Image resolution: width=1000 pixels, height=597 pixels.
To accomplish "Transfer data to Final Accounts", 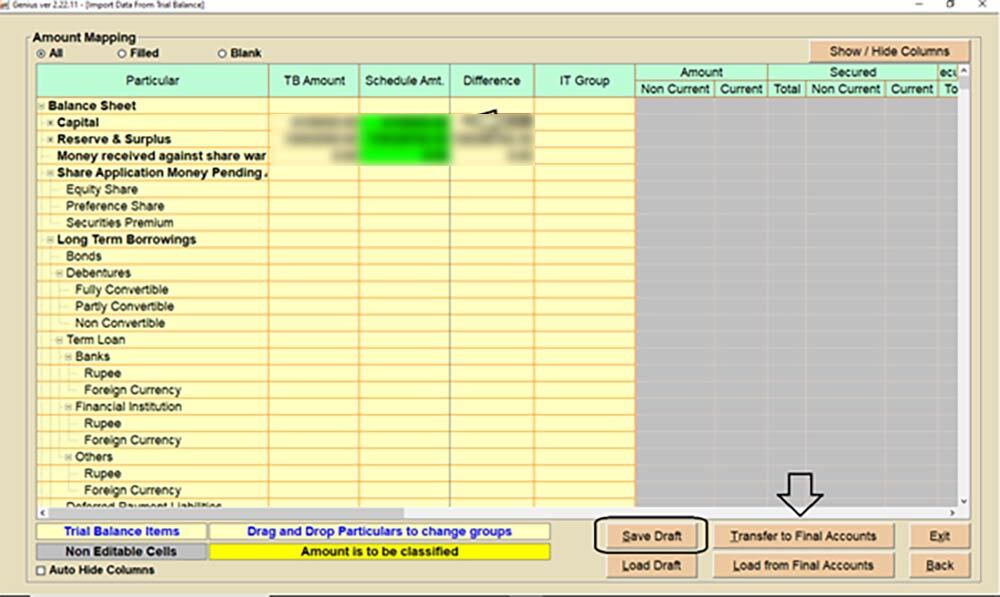I will (x=803, y=536).
